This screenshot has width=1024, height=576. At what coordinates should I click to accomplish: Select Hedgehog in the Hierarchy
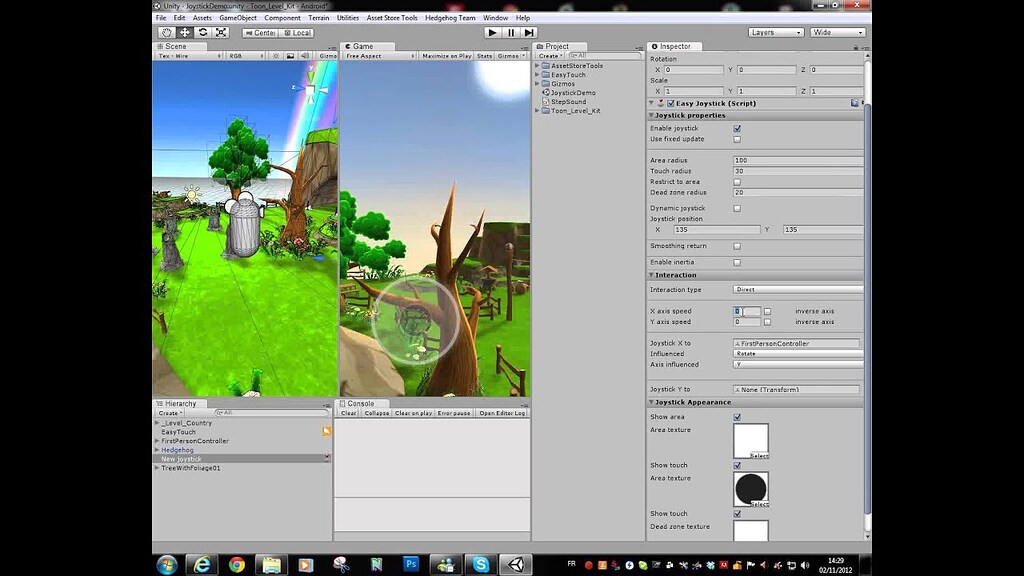(178, 450)
